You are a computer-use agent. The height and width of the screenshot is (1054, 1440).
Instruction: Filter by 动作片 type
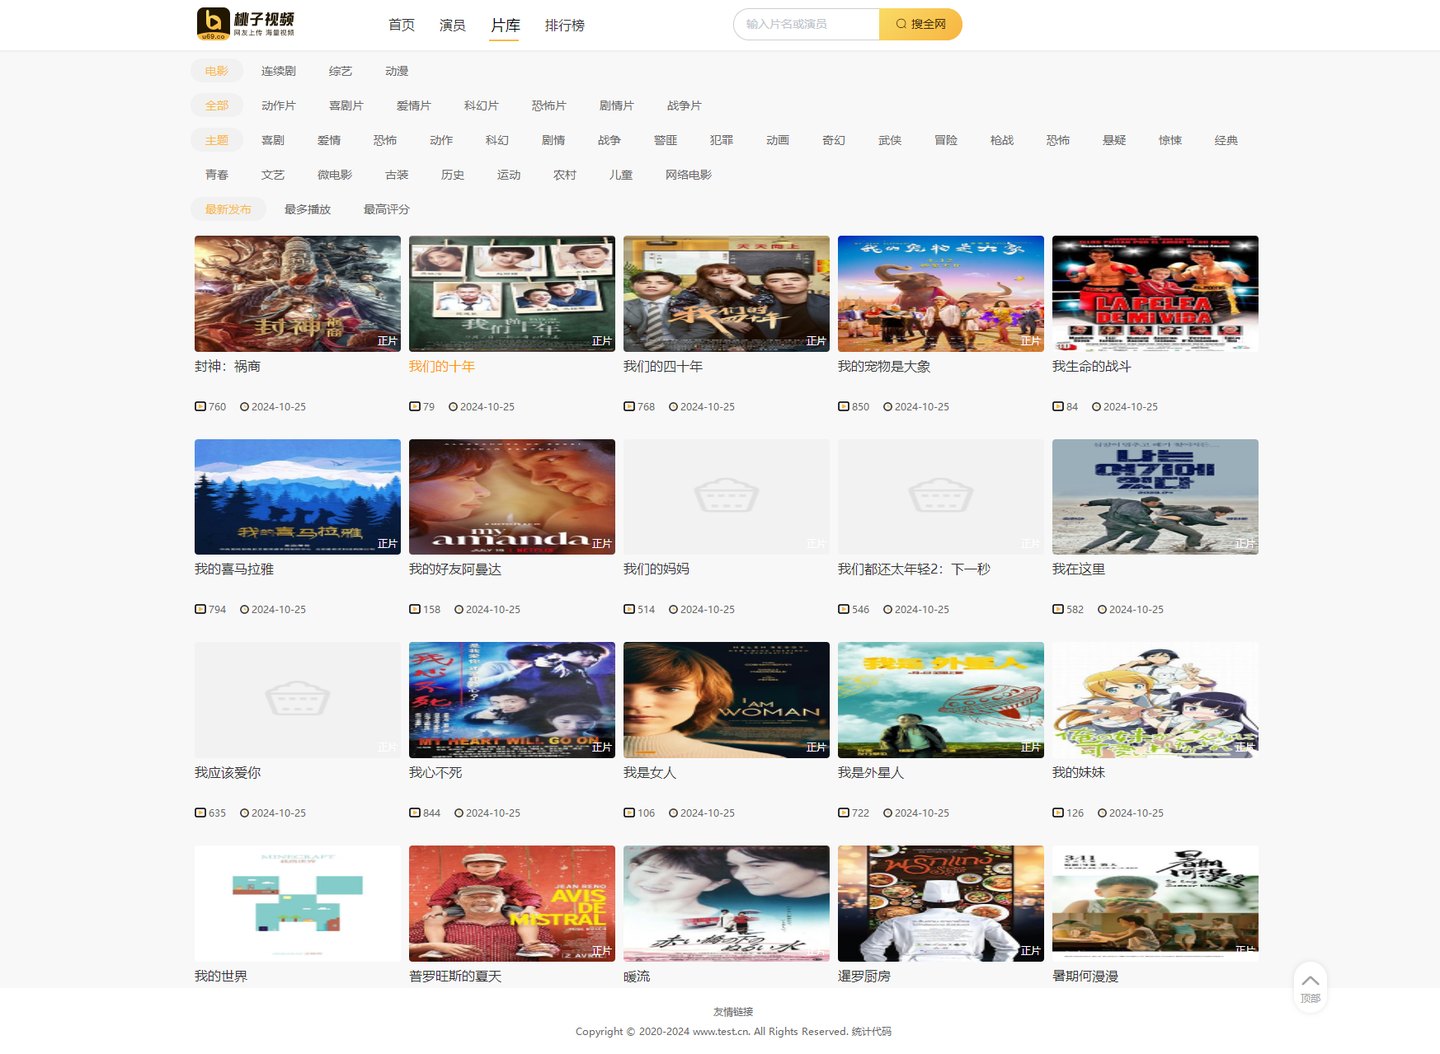(278, 105)
